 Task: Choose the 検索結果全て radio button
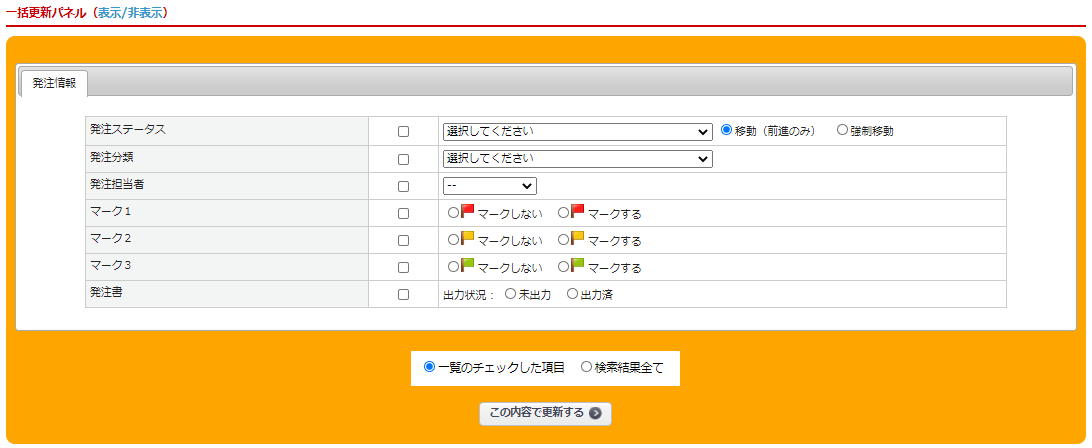[x=587, y=367]
